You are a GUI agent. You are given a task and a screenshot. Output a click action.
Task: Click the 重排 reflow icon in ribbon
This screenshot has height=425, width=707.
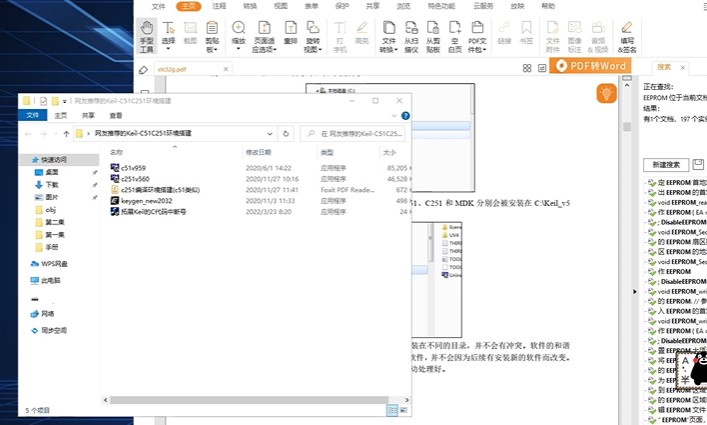click(290, 32)
